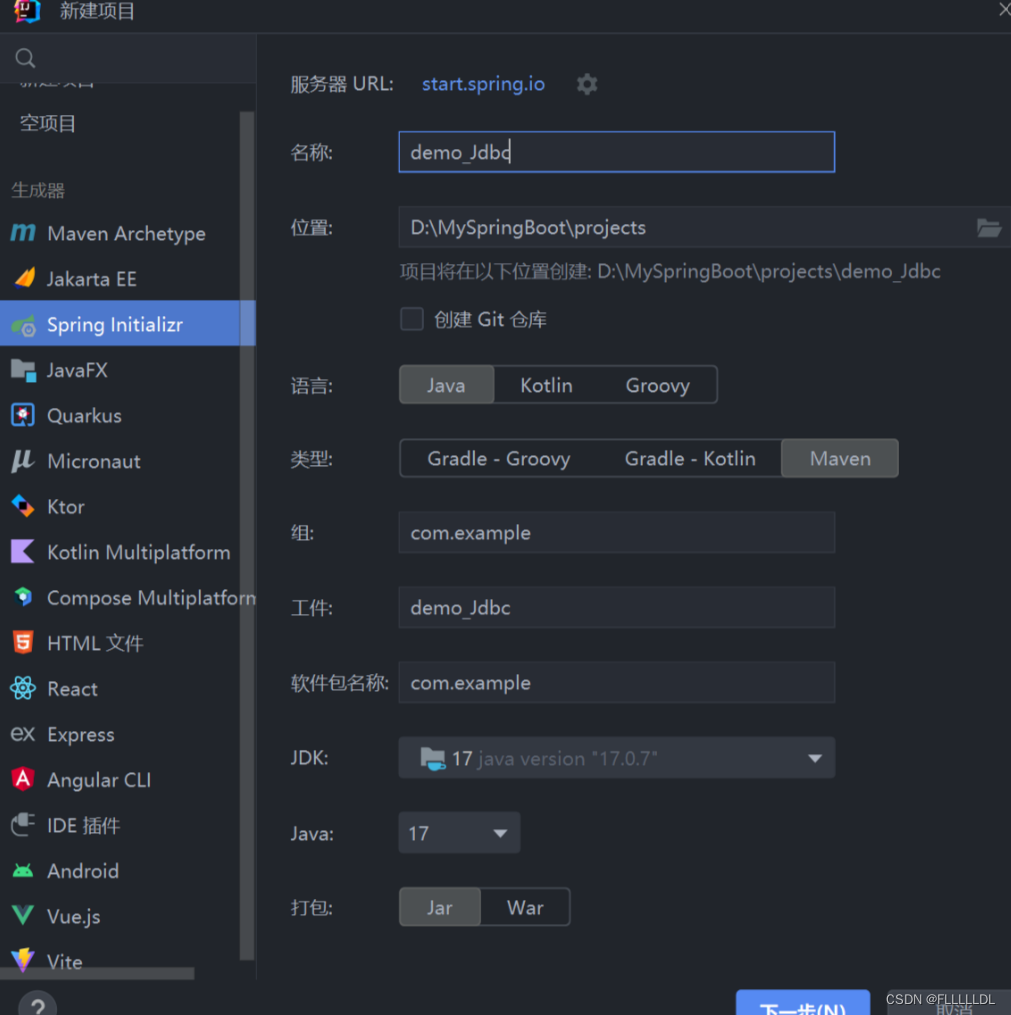Select Java language option
This screenshot has height=1015, width=1011.
click(447, 385)
